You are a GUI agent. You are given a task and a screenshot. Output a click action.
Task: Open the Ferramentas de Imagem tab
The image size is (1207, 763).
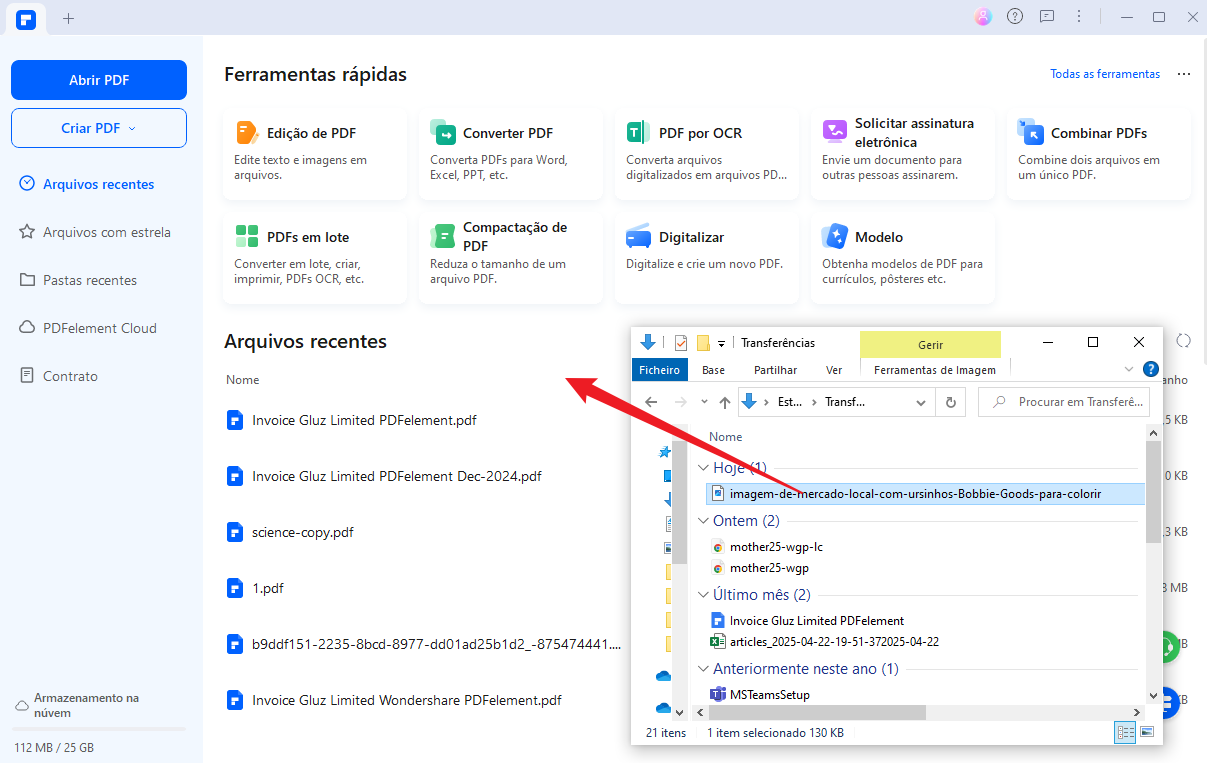(935, 369)
